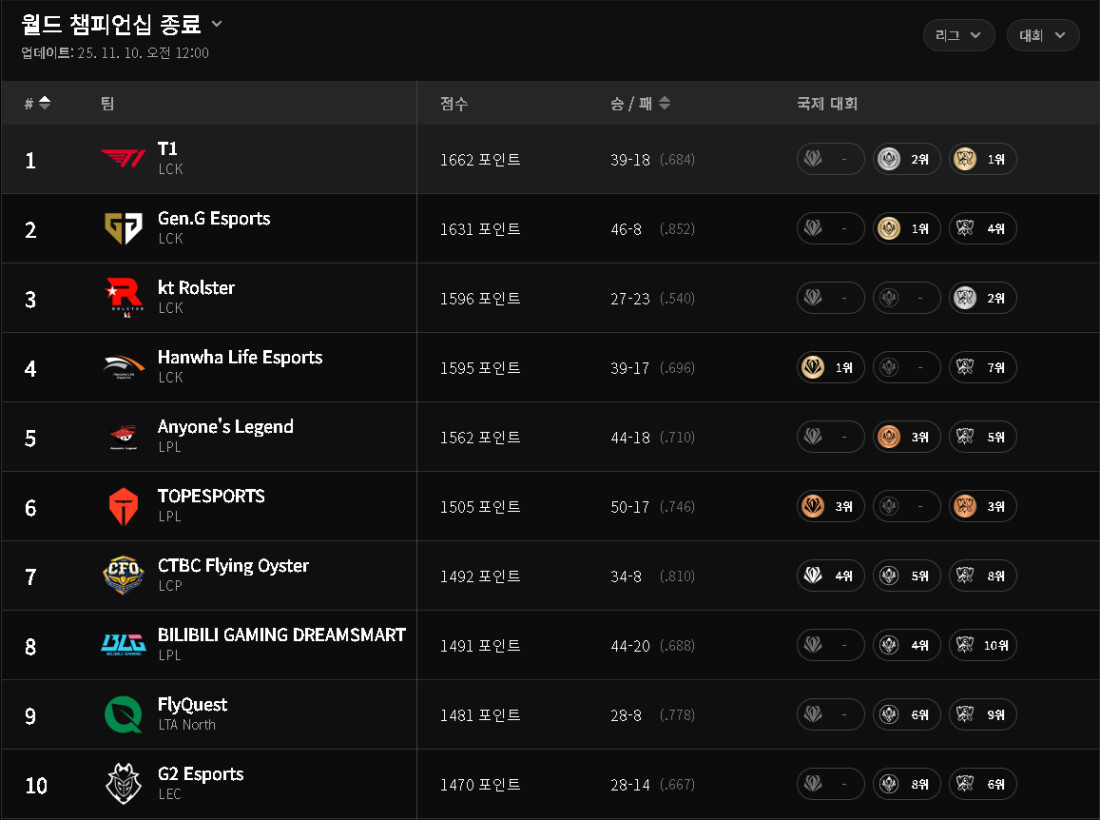Click the kt Rolster logo

(x=123, y=298)
